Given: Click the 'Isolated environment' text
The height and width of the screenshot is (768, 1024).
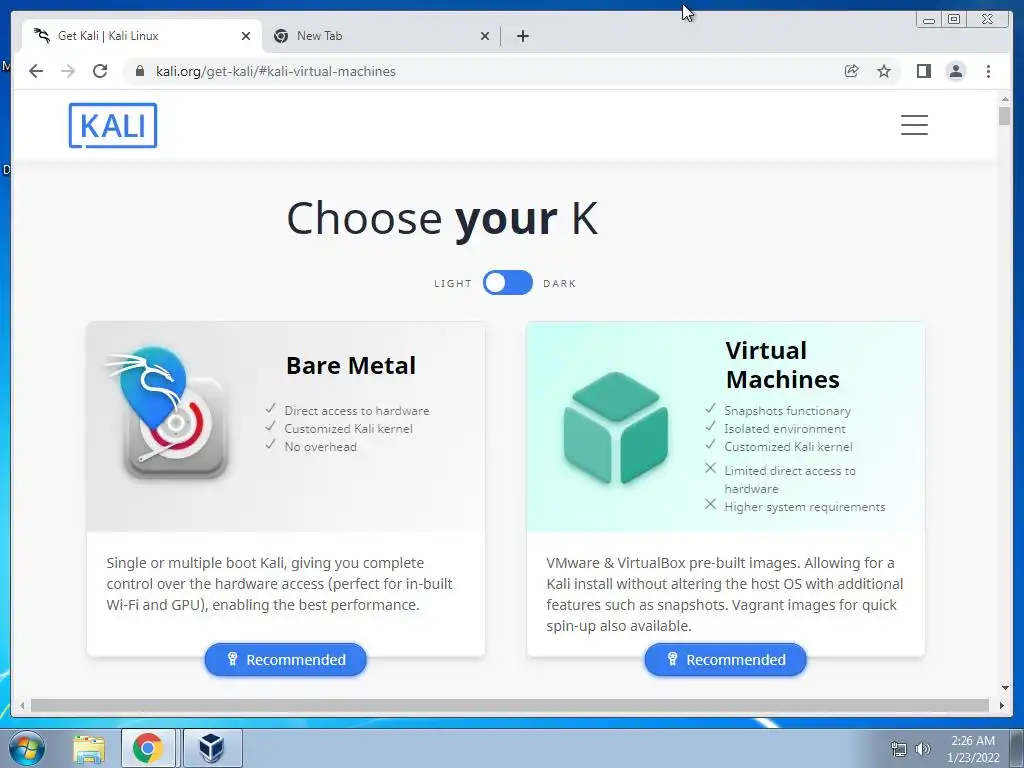Looking at the screenshot, I should pyautogui.click(x=784, y=429).
